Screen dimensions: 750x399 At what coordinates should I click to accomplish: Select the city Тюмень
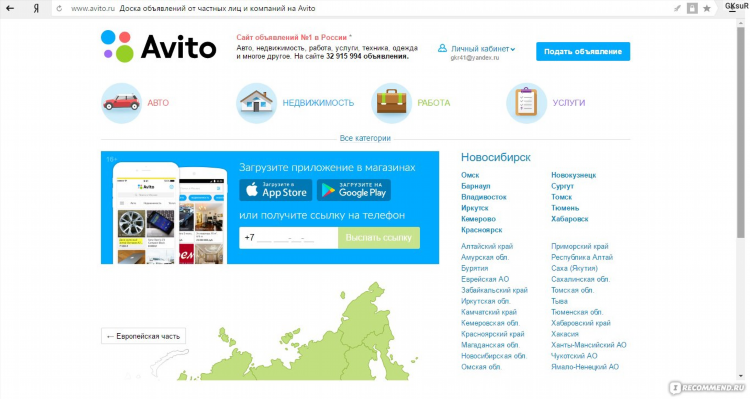click(x=564, y=208)
